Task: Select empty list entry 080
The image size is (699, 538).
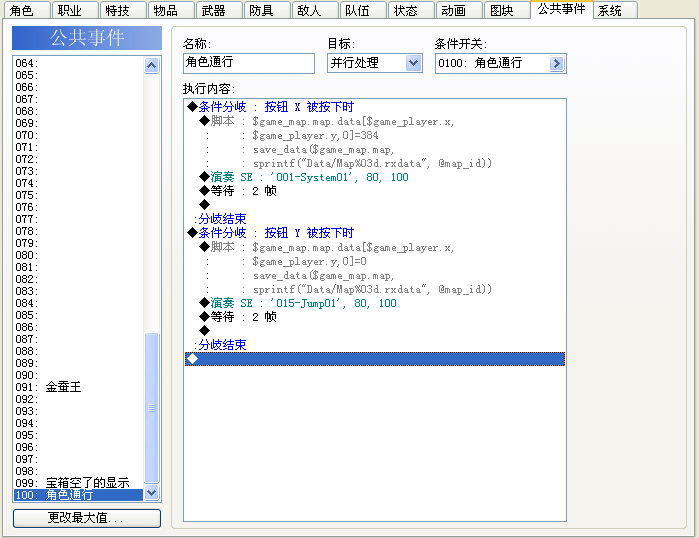Action: [78, 255]
